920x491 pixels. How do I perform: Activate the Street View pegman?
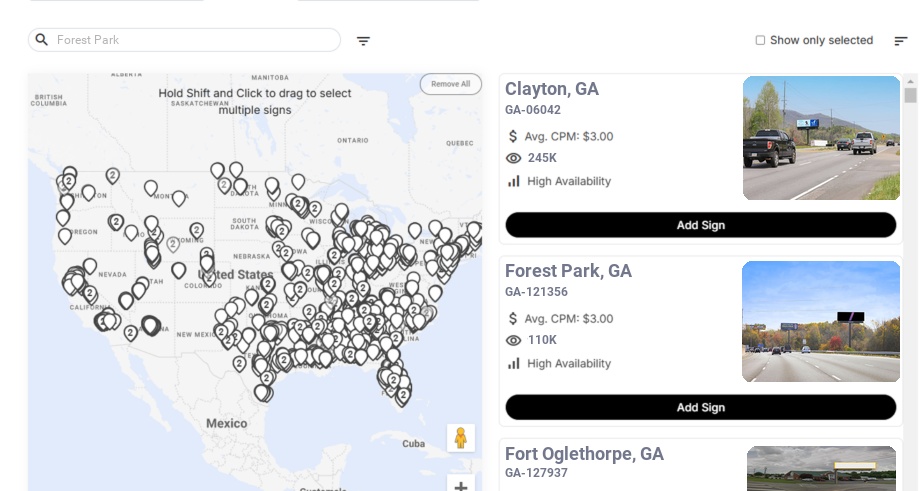pyautogui.click(x=460, y=438)
